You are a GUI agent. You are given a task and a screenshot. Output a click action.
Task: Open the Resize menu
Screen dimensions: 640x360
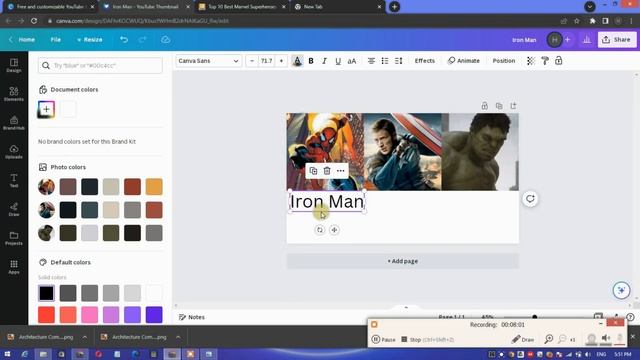90,40
